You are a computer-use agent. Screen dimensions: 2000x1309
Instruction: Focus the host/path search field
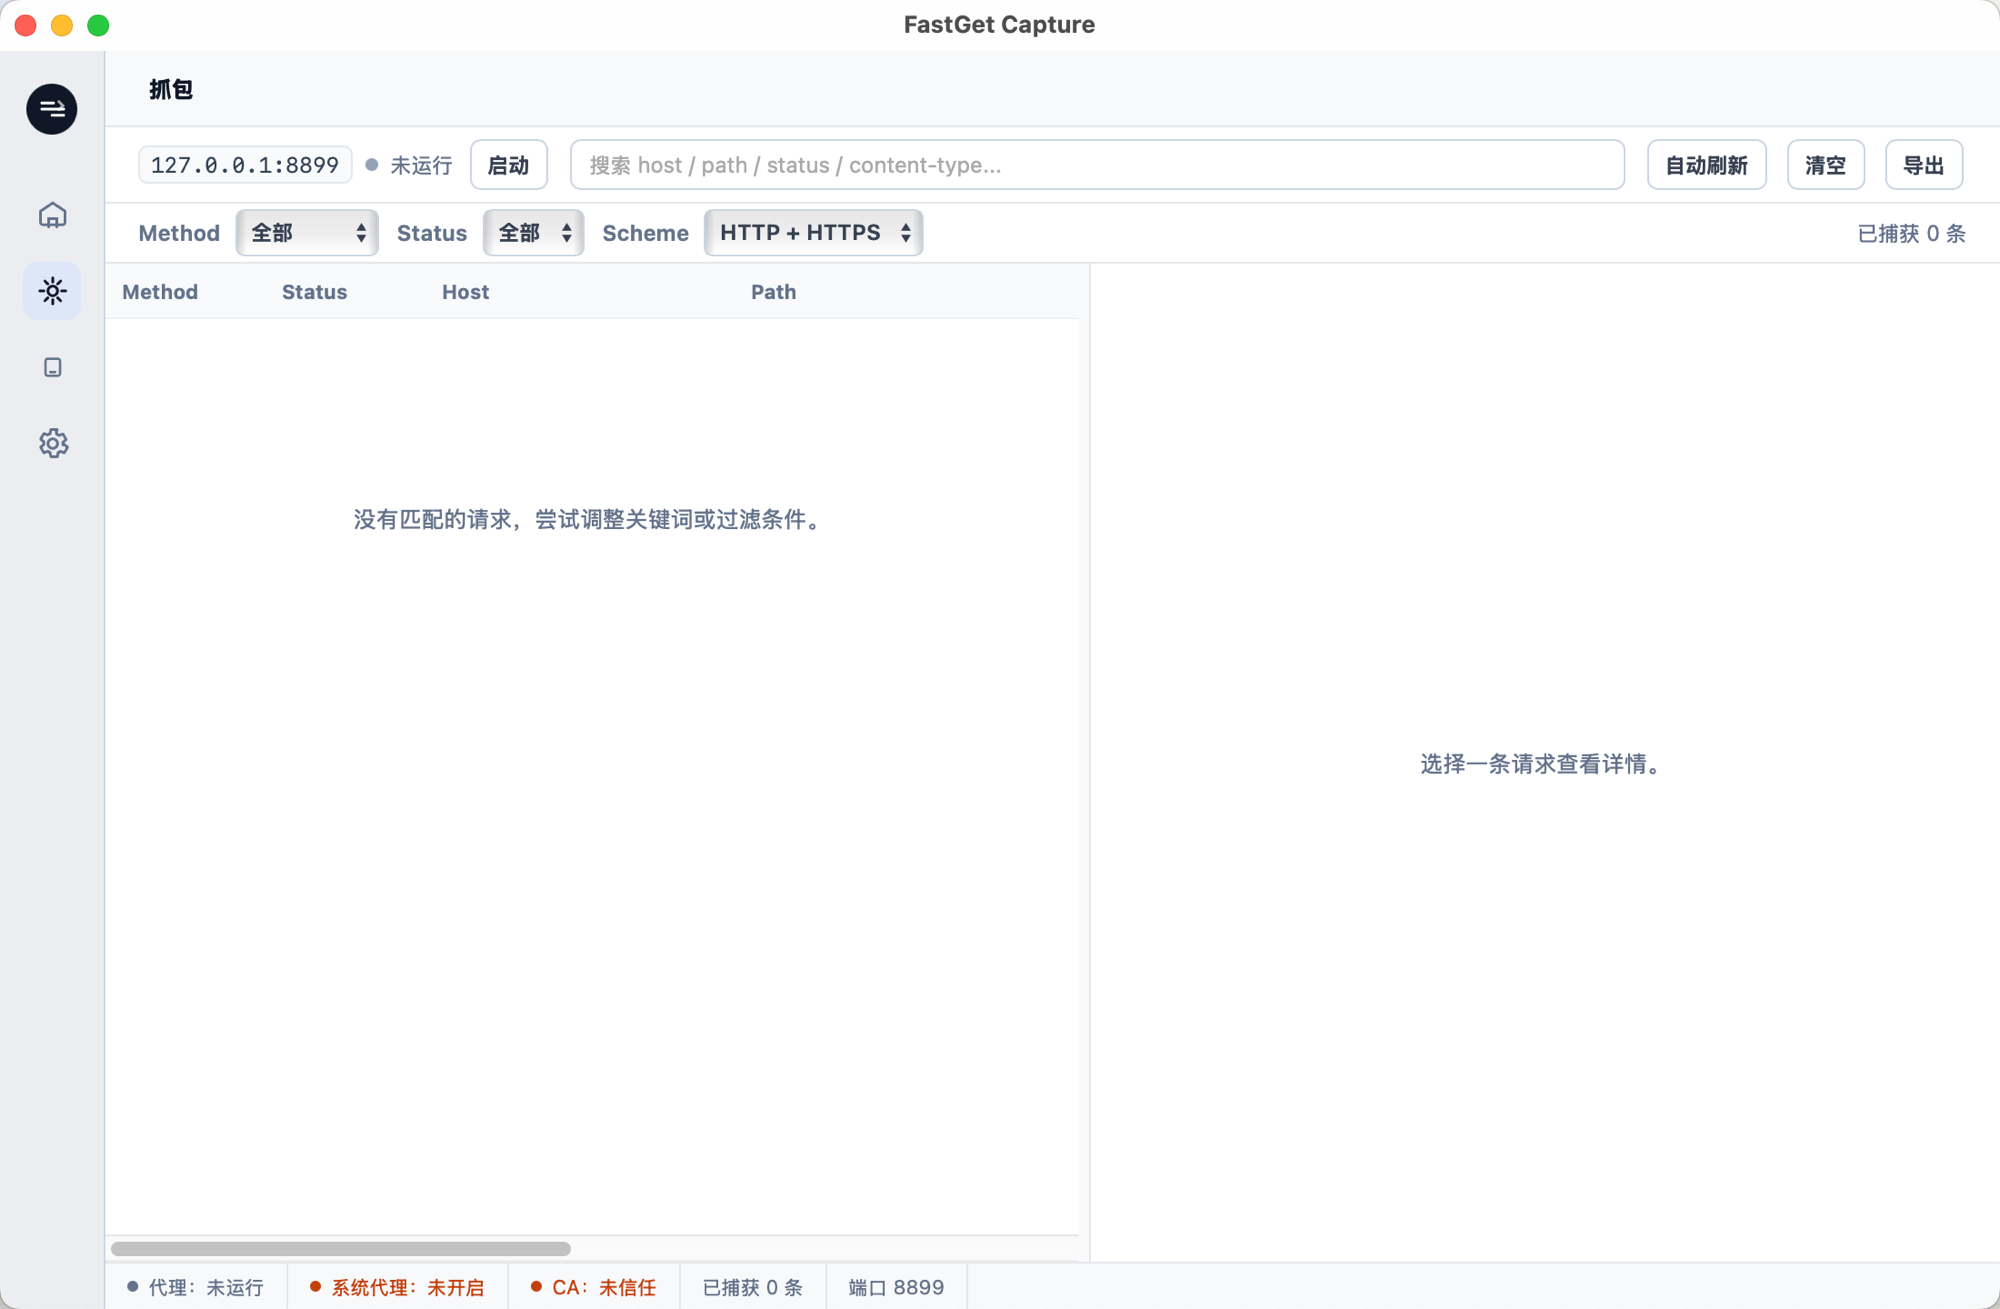point(1097,165)
